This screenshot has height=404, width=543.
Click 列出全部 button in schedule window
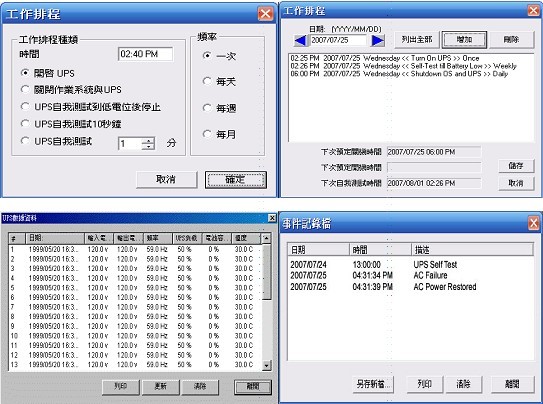click(x=417, y=39)
